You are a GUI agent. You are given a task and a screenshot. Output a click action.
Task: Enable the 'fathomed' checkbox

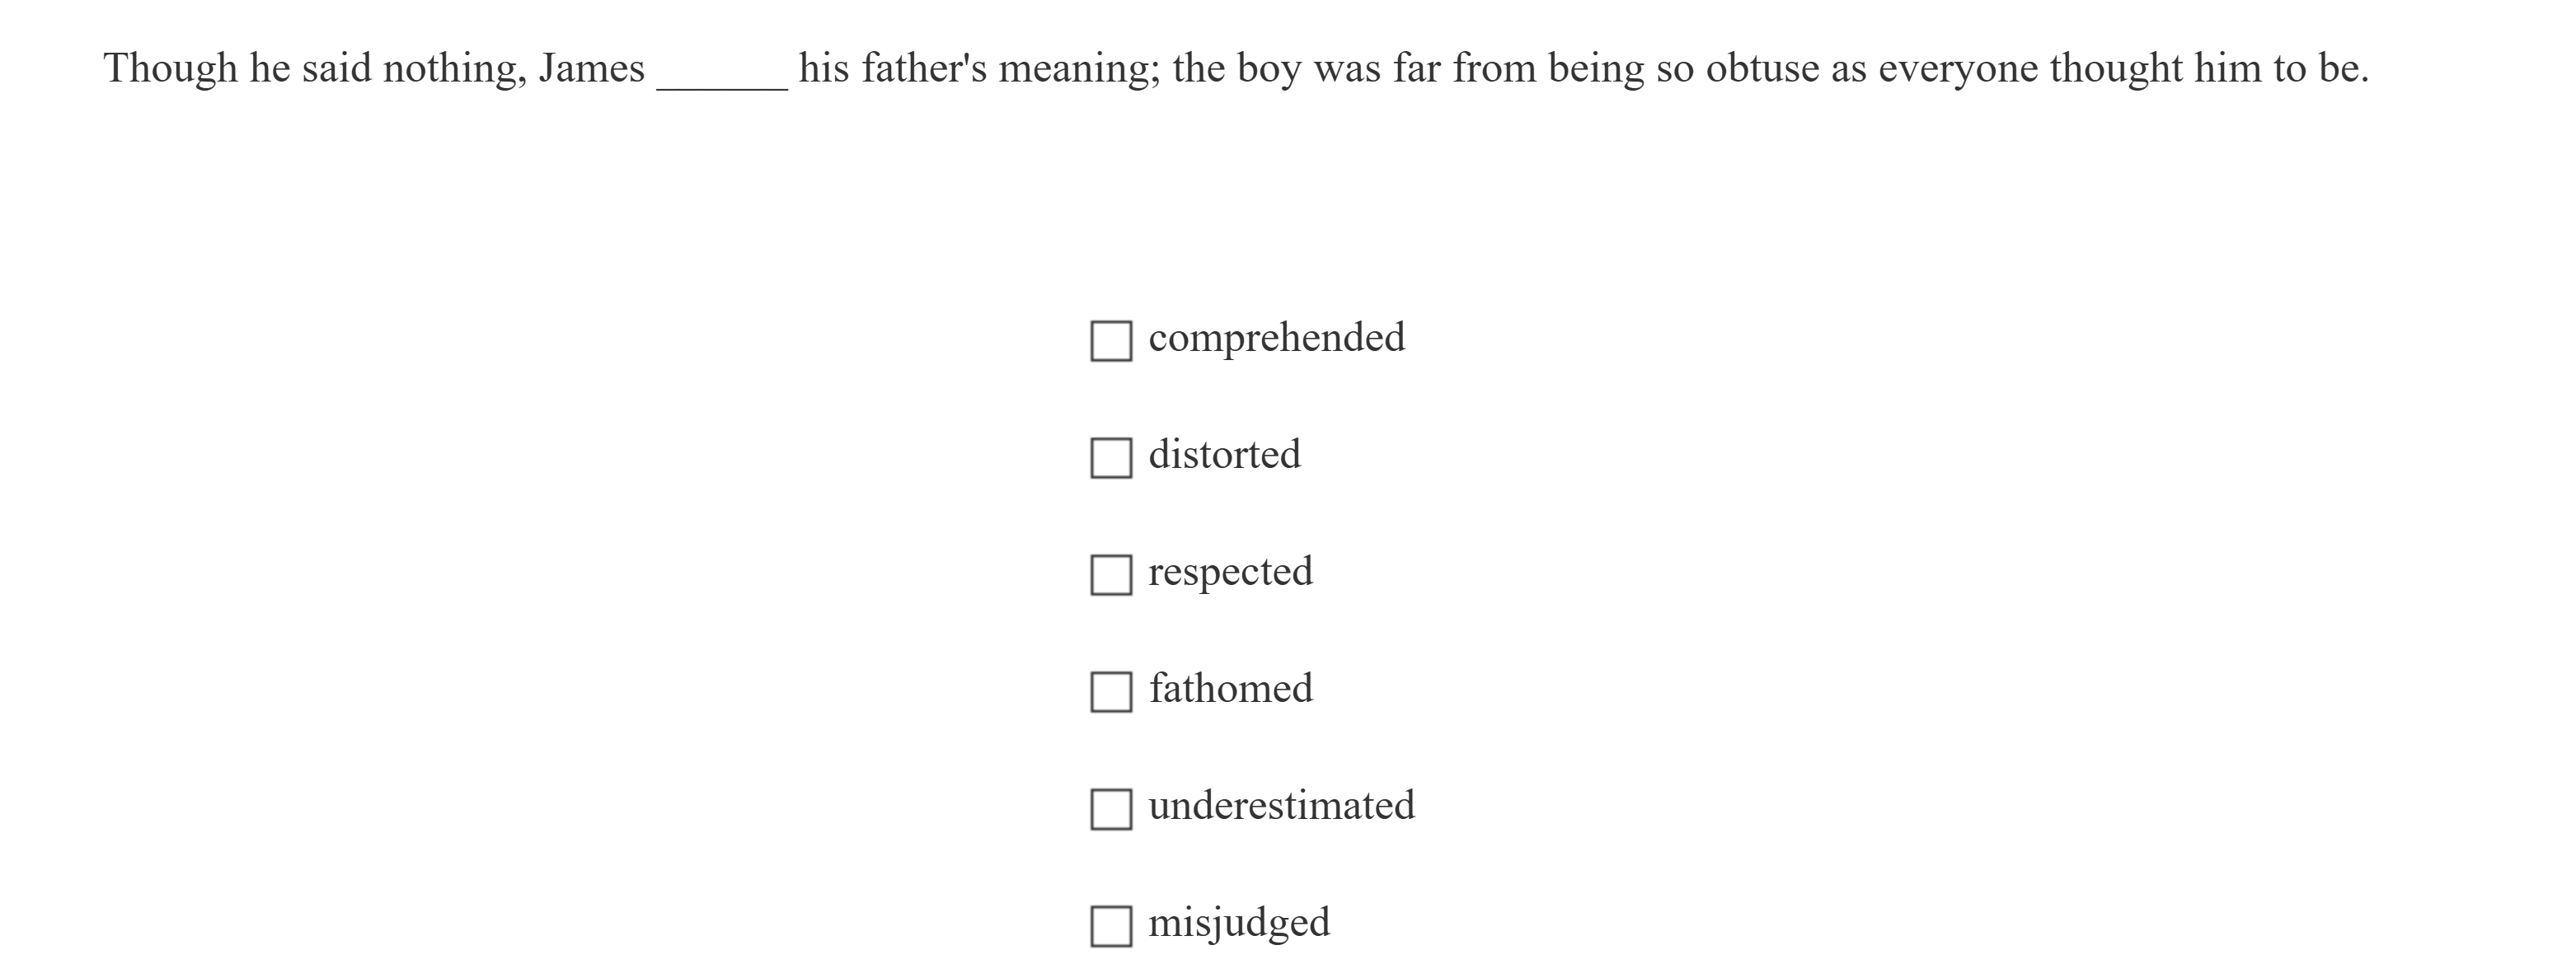pyautogui.click(x=1110, y=692)
